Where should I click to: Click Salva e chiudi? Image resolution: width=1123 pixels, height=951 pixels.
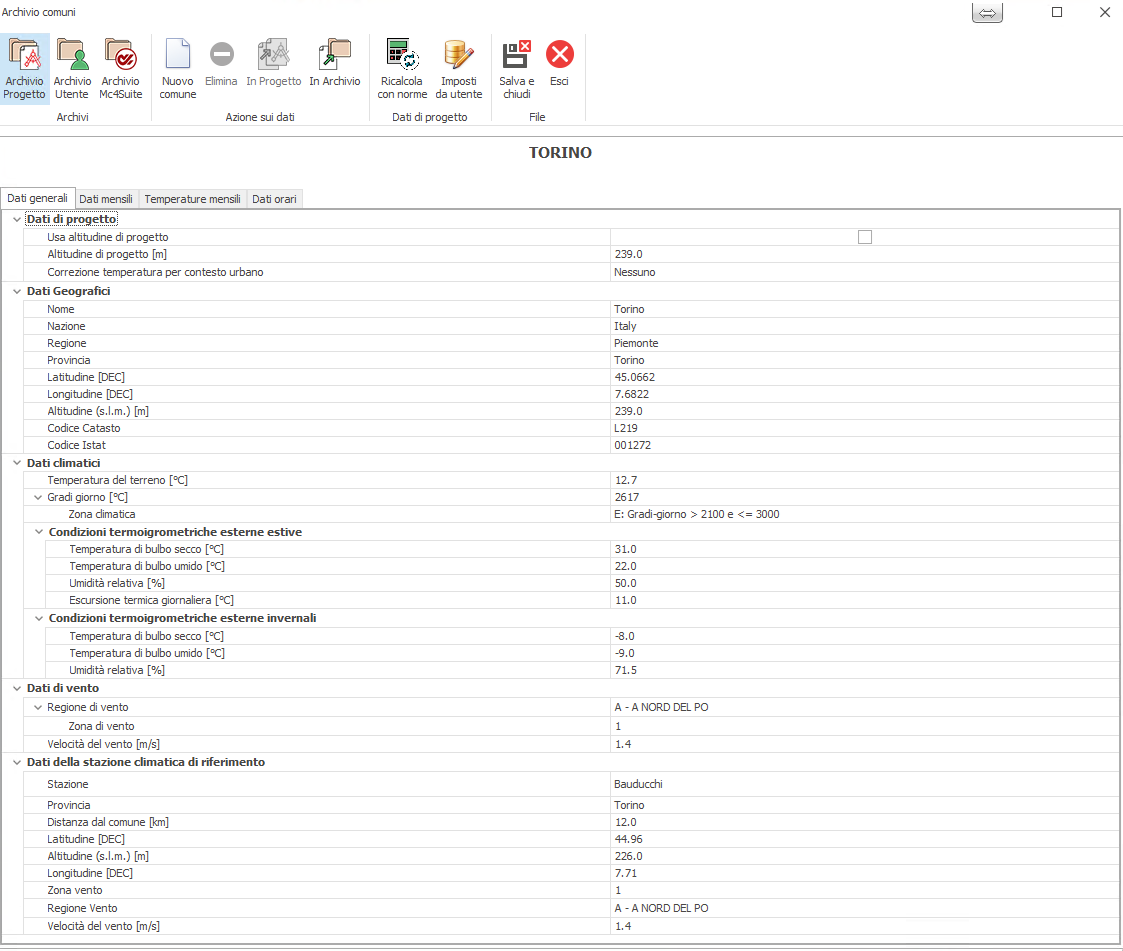pyautogui.click(x=517, y=68)
